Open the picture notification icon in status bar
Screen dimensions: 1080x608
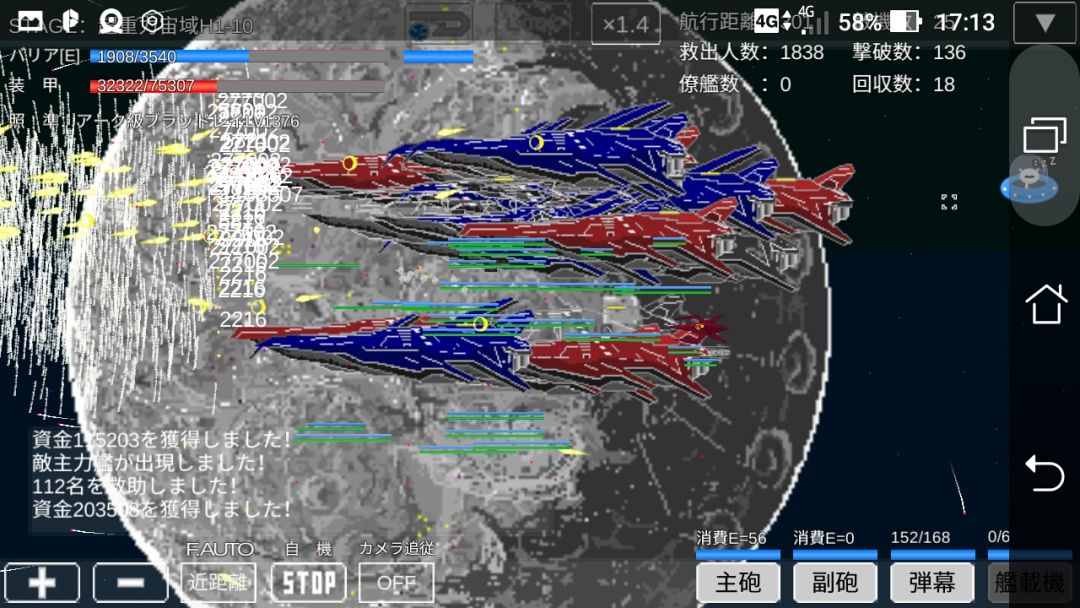(30, 21)
